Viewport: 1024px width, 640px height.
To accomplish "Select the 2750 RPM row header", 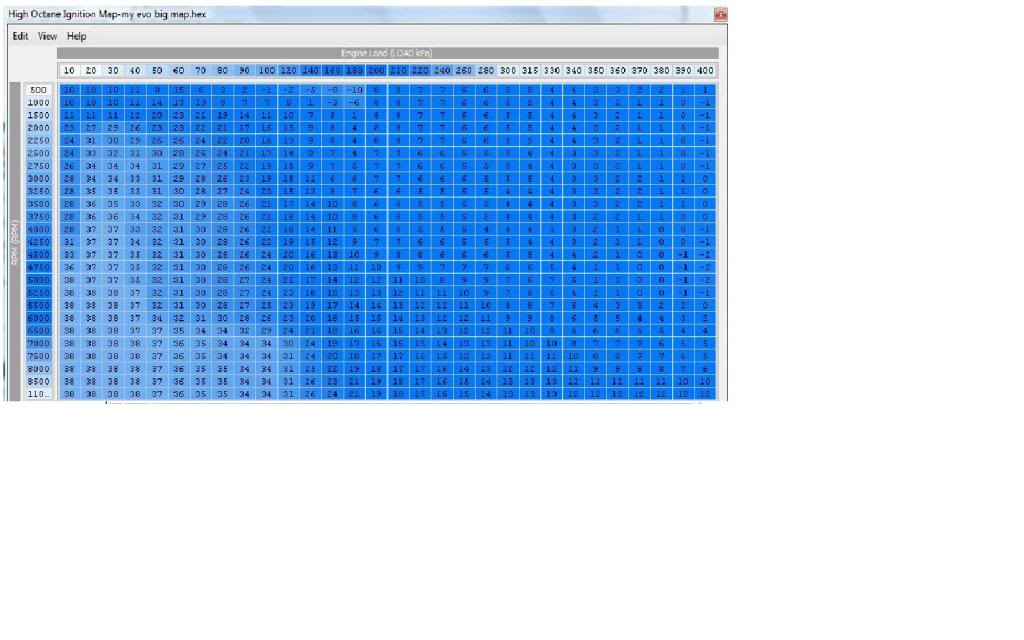I will pos(39,166).
